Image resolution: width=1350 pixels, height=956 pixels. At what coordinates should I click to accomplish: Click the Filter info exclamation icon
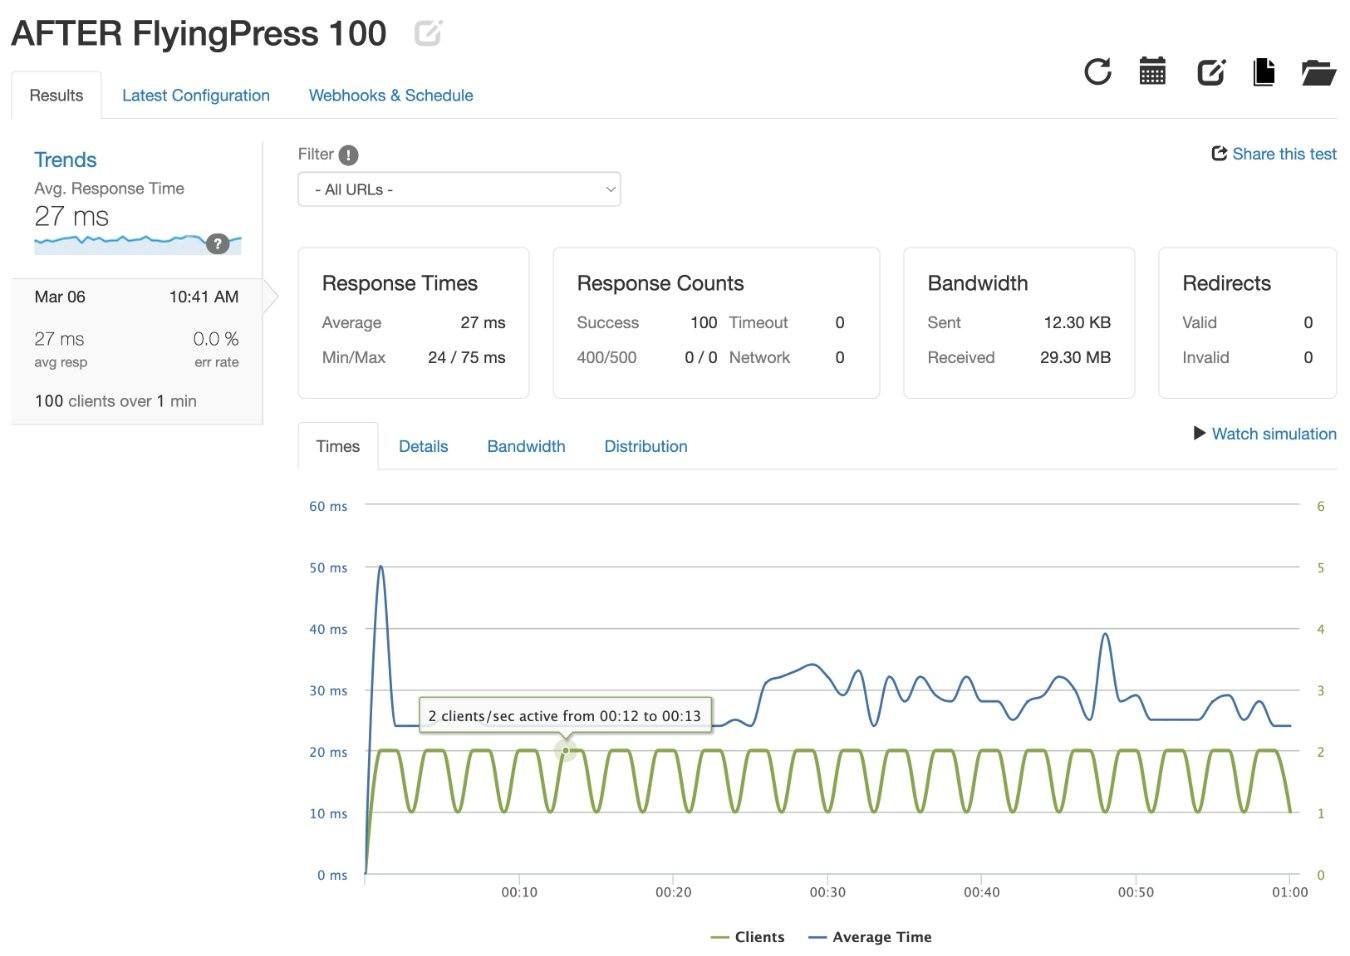coord(348,155)
